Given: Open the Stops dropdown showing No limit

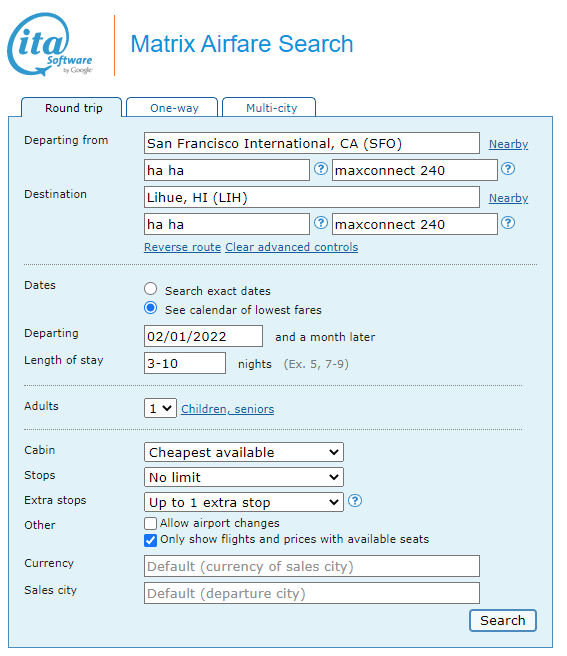Looking at the screenshot, I should coord(244,477).
